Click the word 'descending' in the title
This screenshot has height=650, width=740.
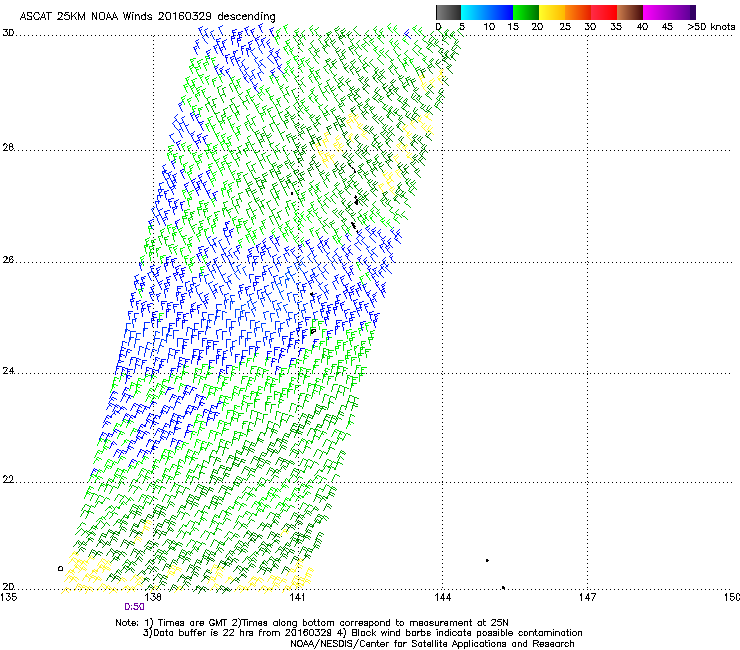pyautogui.click(x=246, y=17)
